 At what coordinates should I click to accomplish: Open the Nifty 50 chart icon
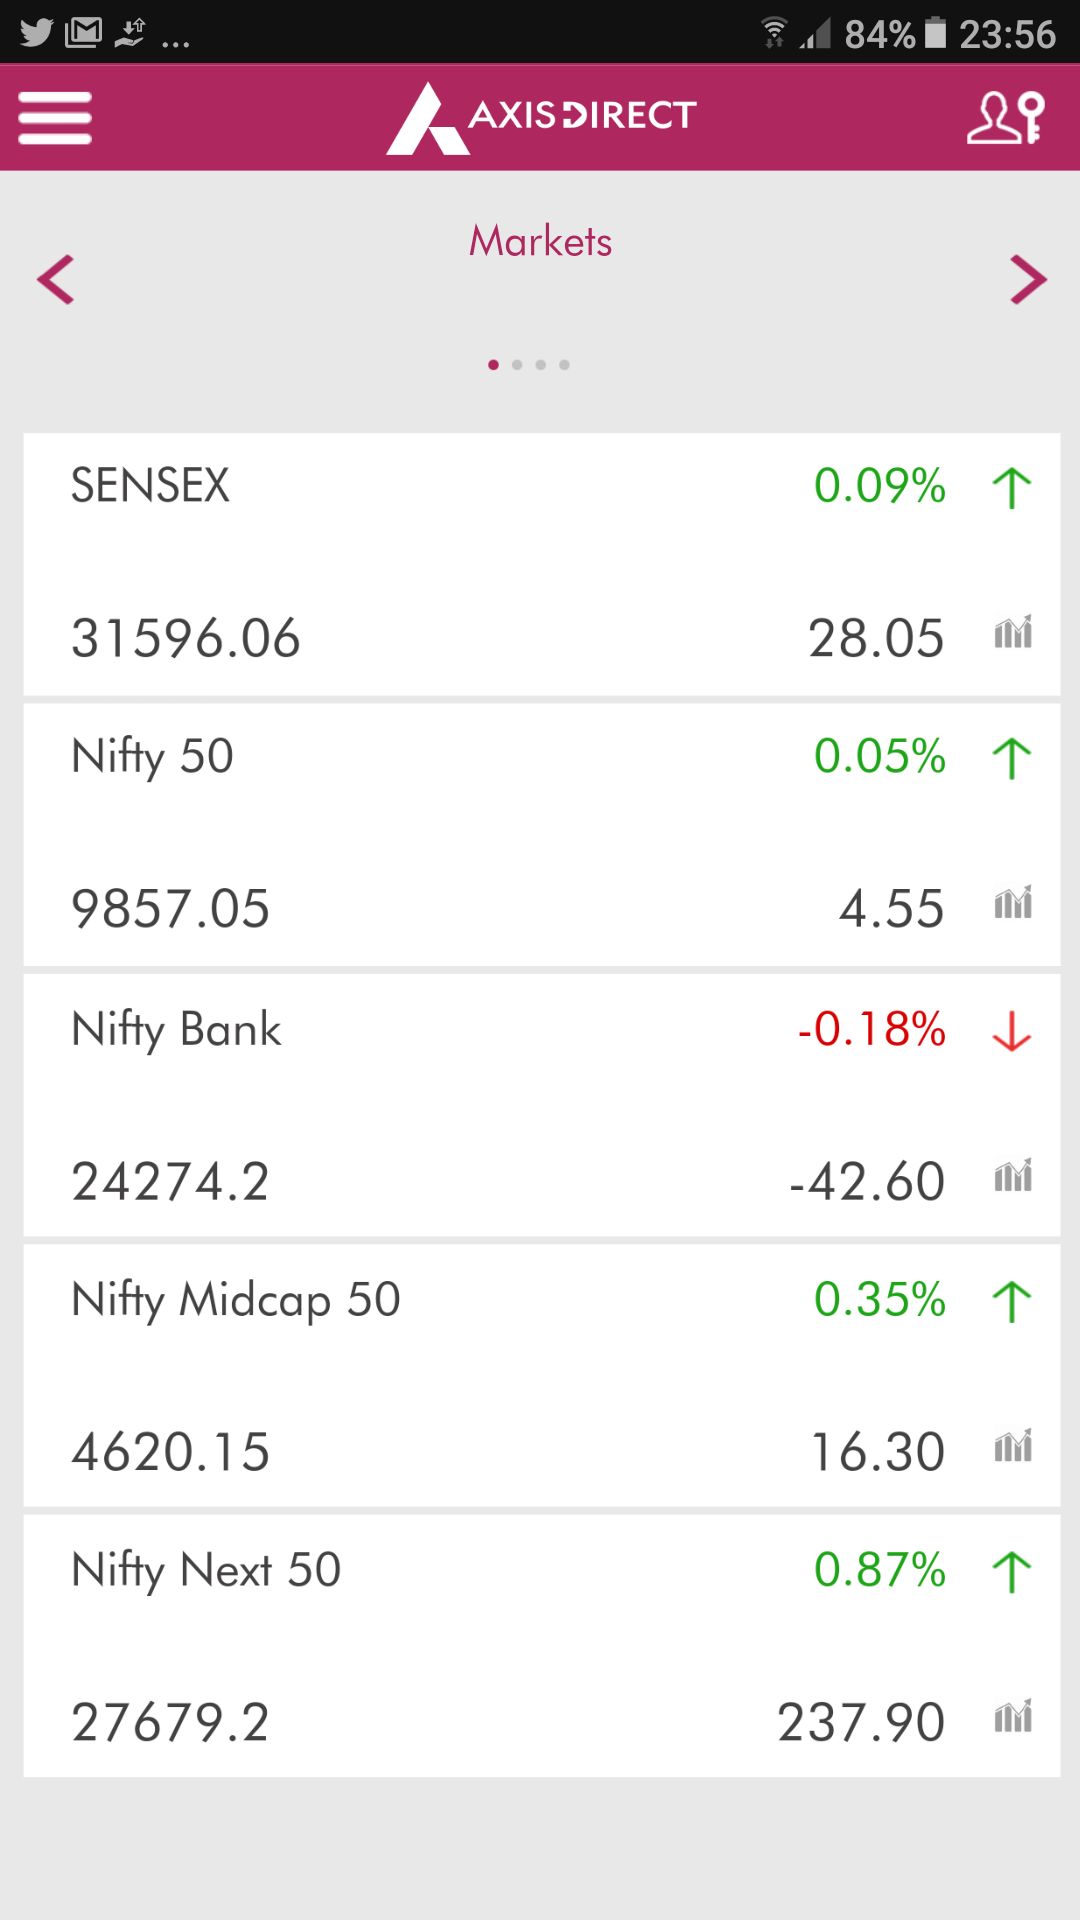coord(1012,904)
